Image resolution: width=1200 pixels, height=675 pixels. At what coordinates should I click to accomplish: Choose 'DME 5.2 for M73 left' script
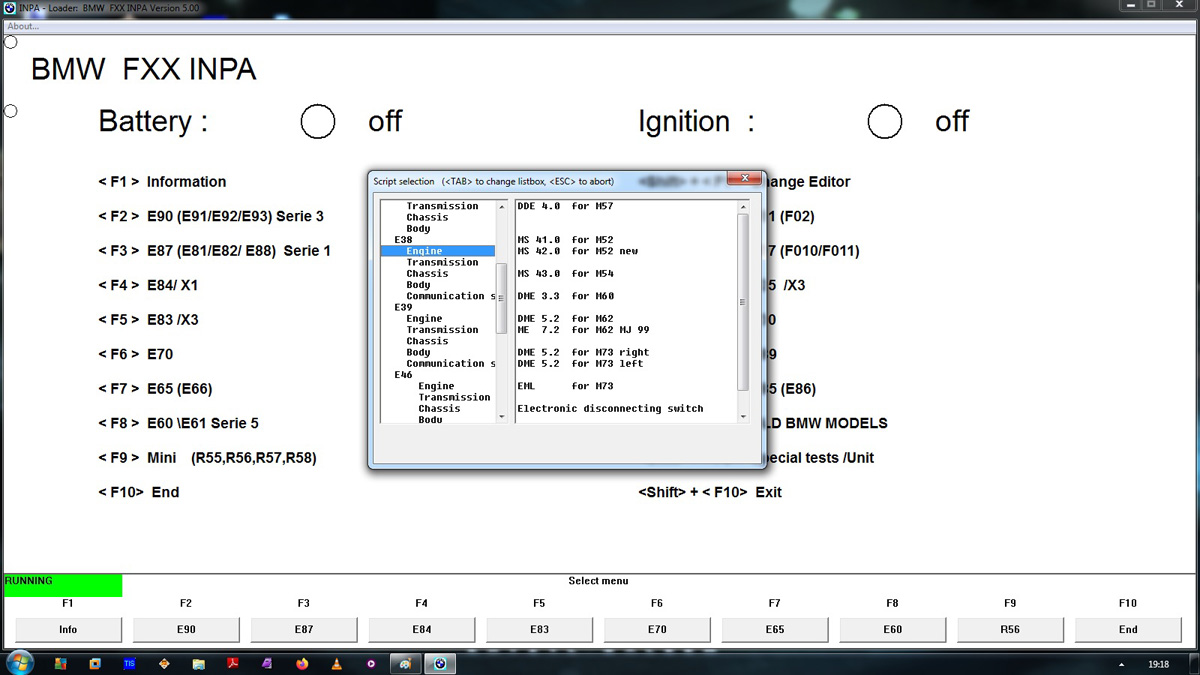(580, 363)
